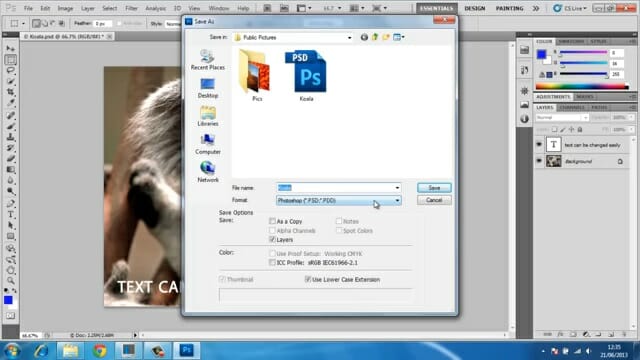The width and height of the screenshot is (640, 360).
Task: Open the Filter menu
Action: click(131, 8)
